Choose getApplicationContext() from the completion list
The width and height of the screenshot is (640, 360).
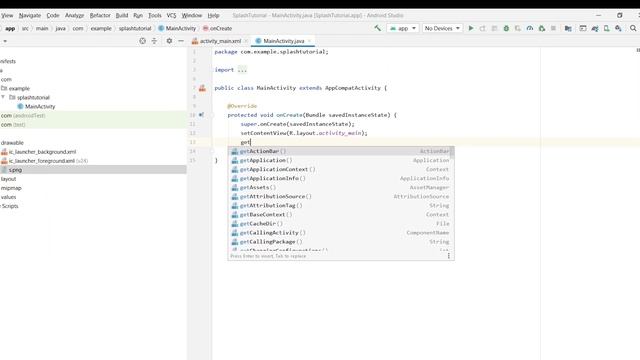[341, 169]
